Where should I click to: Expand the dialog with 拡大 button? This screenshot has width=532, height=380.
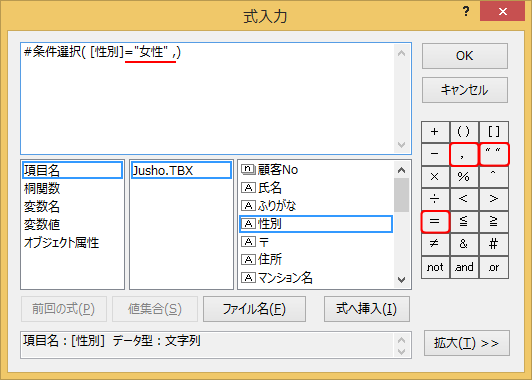467,343
